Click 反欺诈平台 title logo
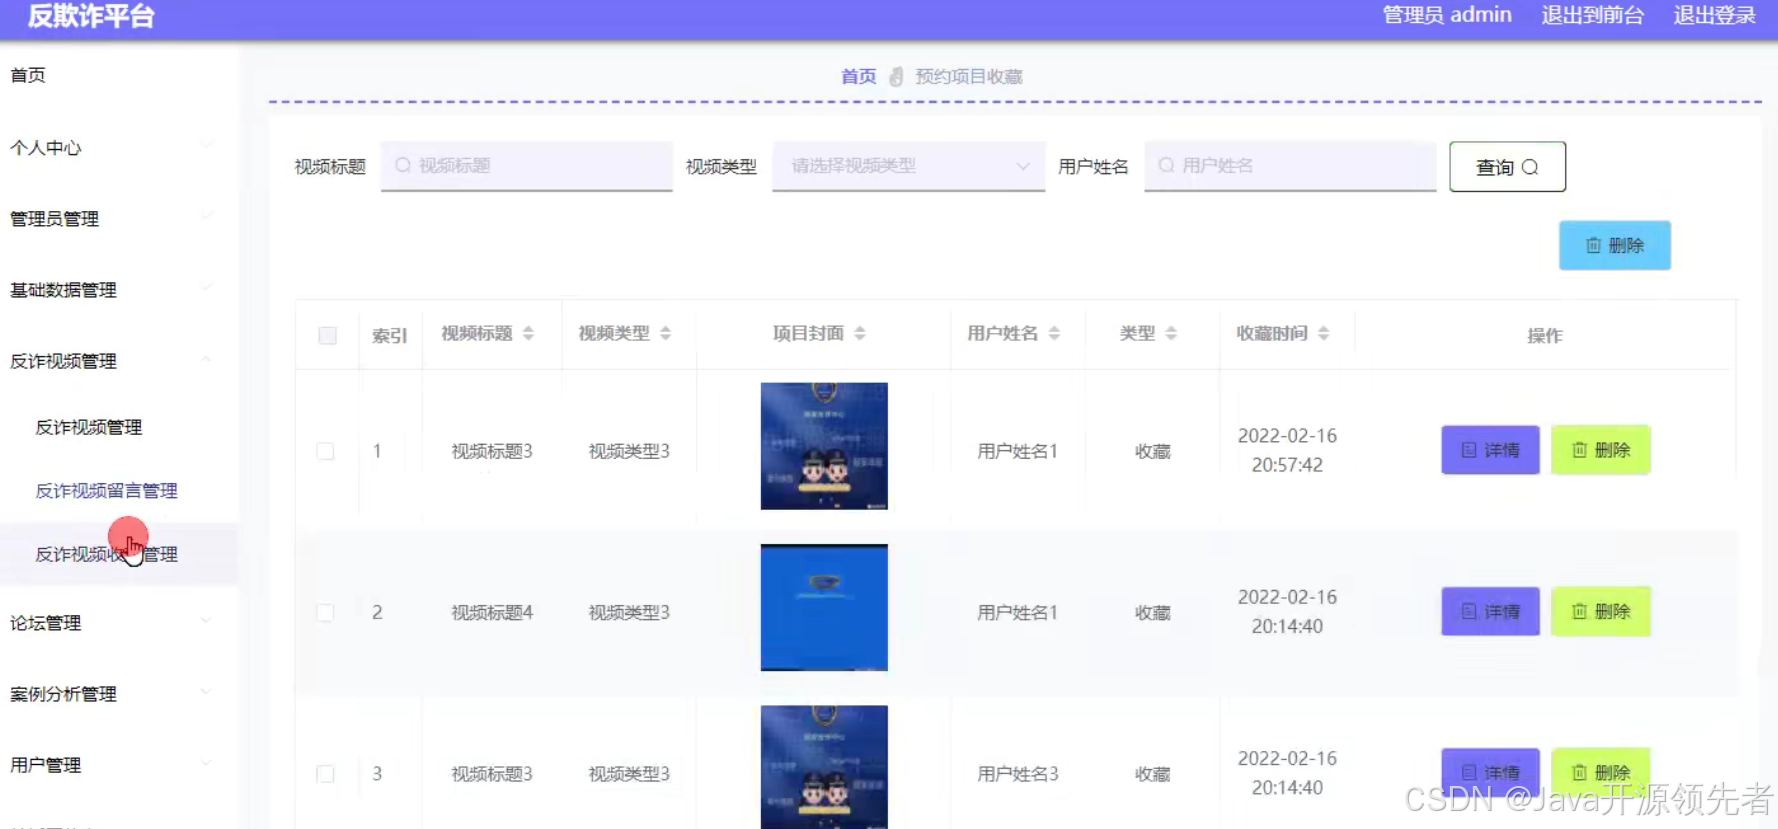Image resolution: width=1778 pixels, height=829 pixels. click(x=91, y=16)
